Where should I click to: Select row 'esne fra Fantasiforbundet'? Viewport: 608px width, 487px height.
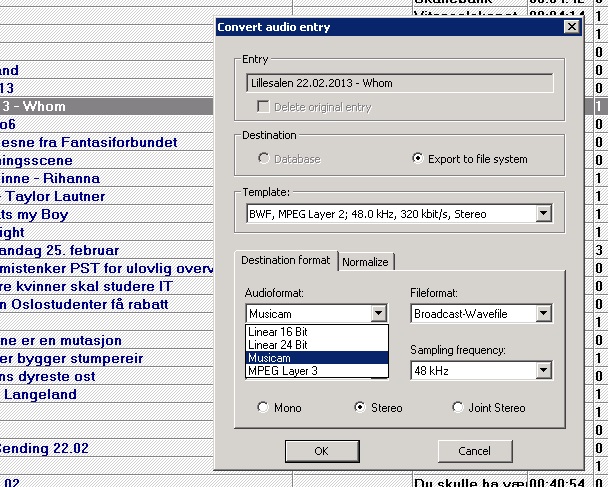(106, 142)
